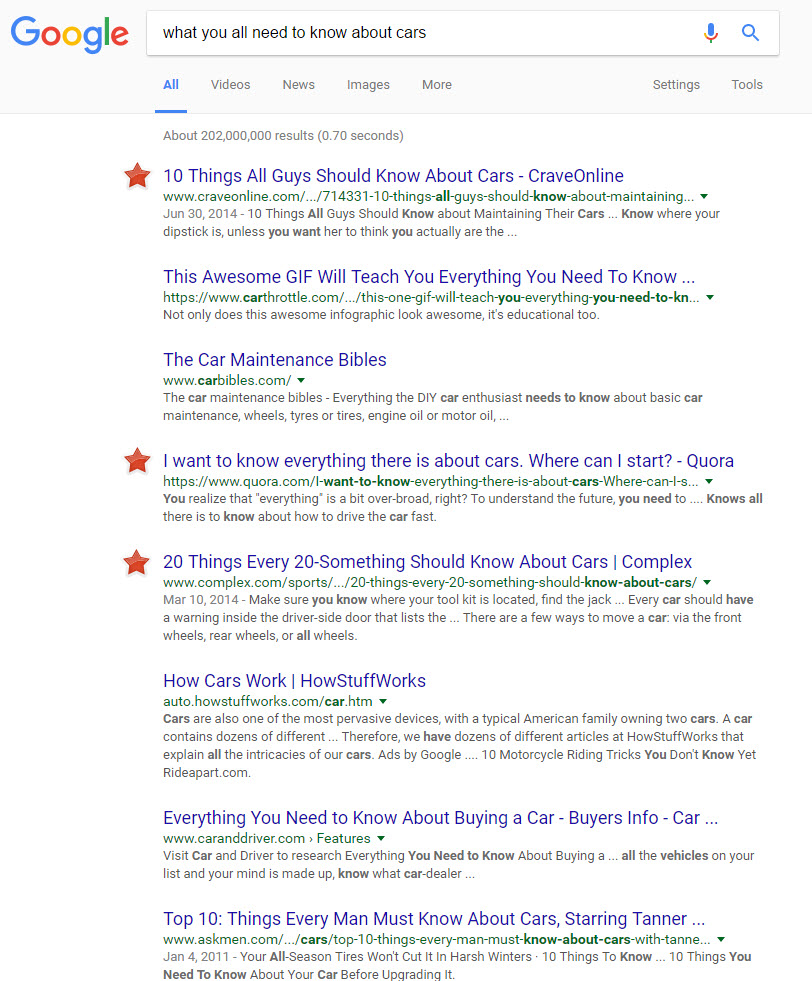
Task: Click the blue magnifier search button
Action: coord(750,33)
